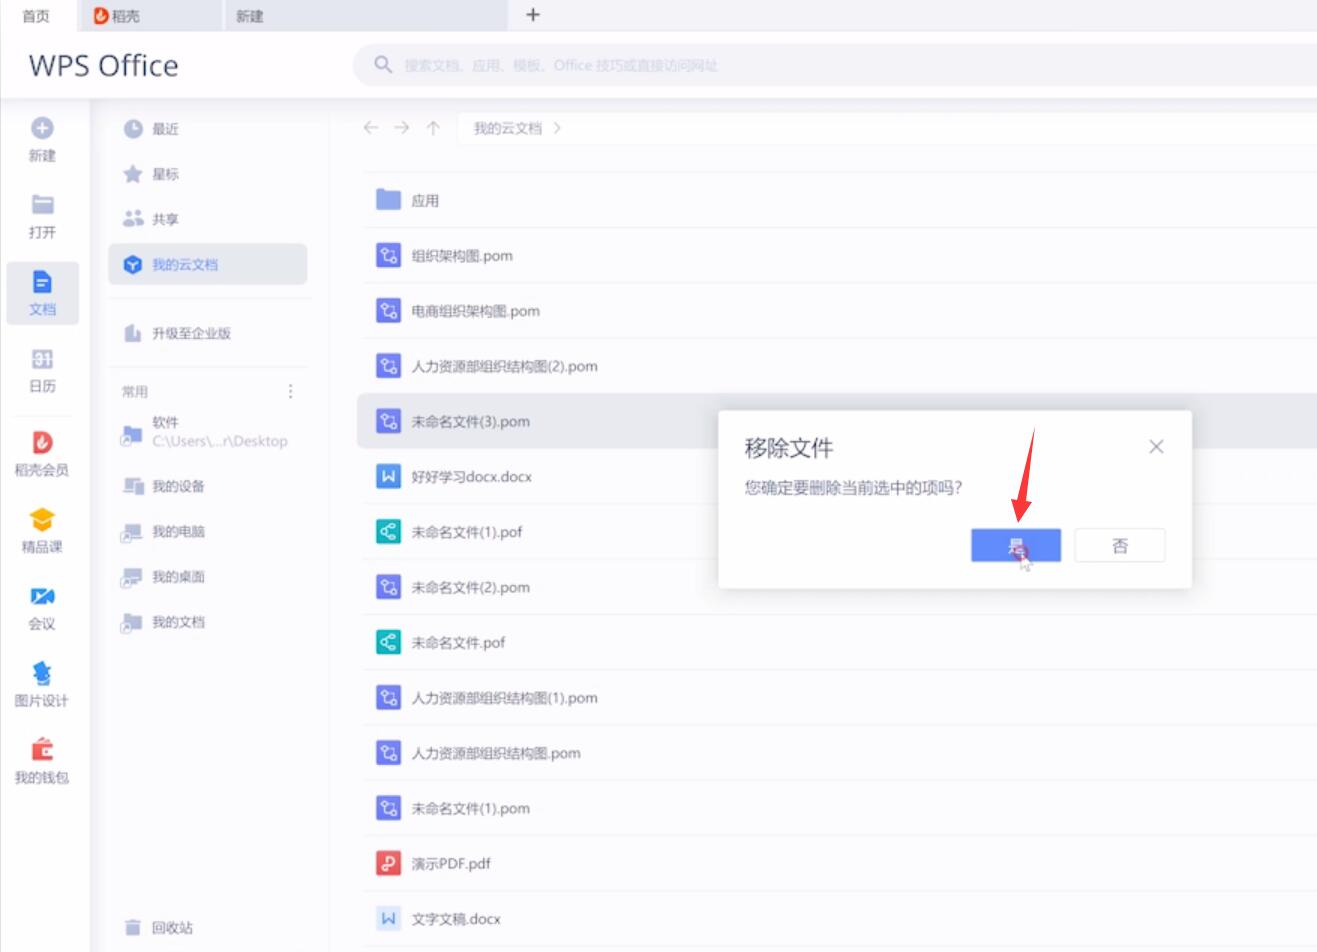Screen dimensions: 1317x952
Task: Switch to the 日历 calendar view
Action: pos(42,366)
